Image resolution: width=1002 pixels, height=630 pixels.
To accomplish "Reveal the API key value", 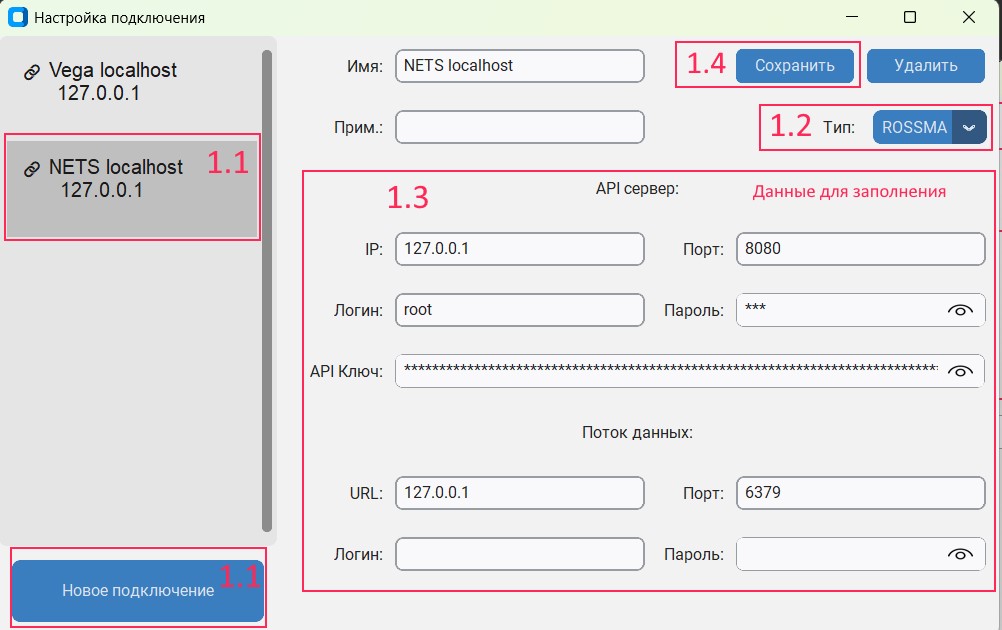I will [959, 371].
